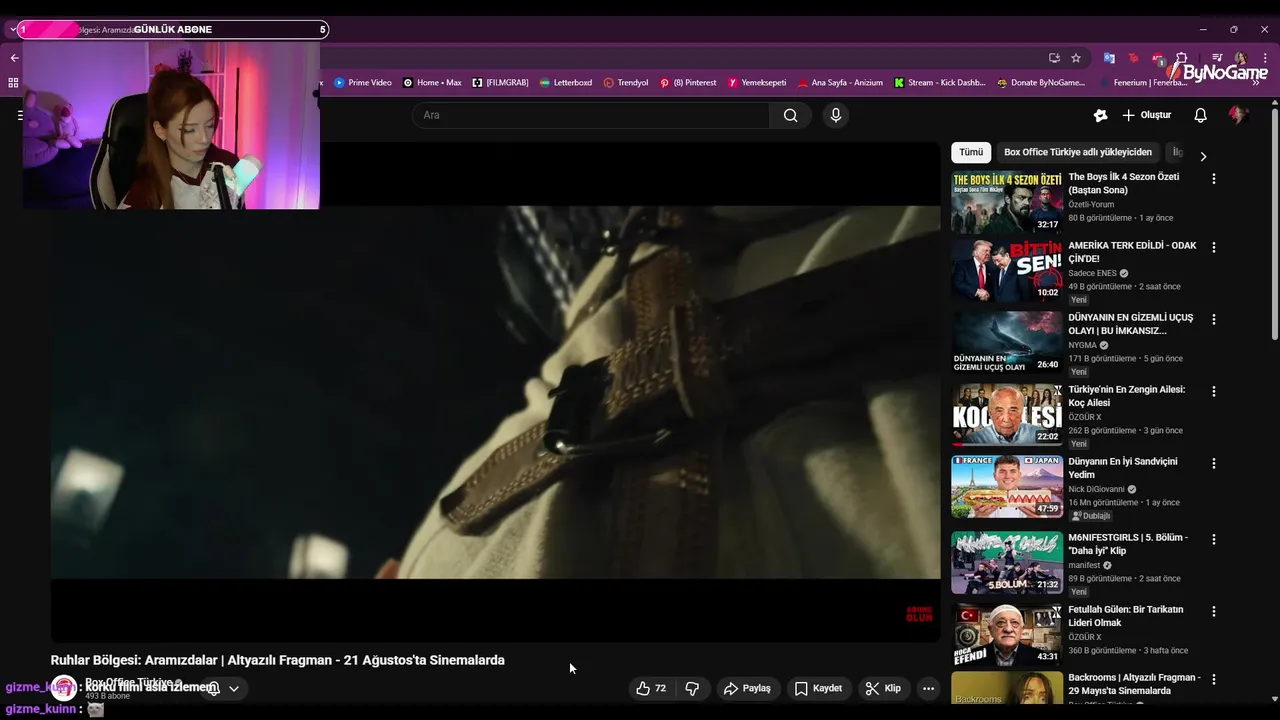
Task: Like the video showing 72 likes
Action: 651,688
